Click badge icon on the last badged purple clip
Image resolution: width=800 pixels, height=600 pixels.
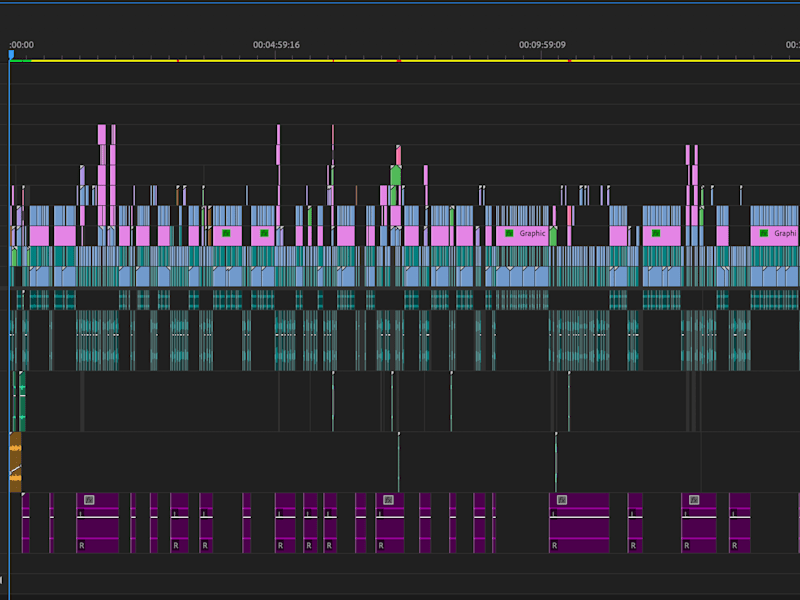694,500
